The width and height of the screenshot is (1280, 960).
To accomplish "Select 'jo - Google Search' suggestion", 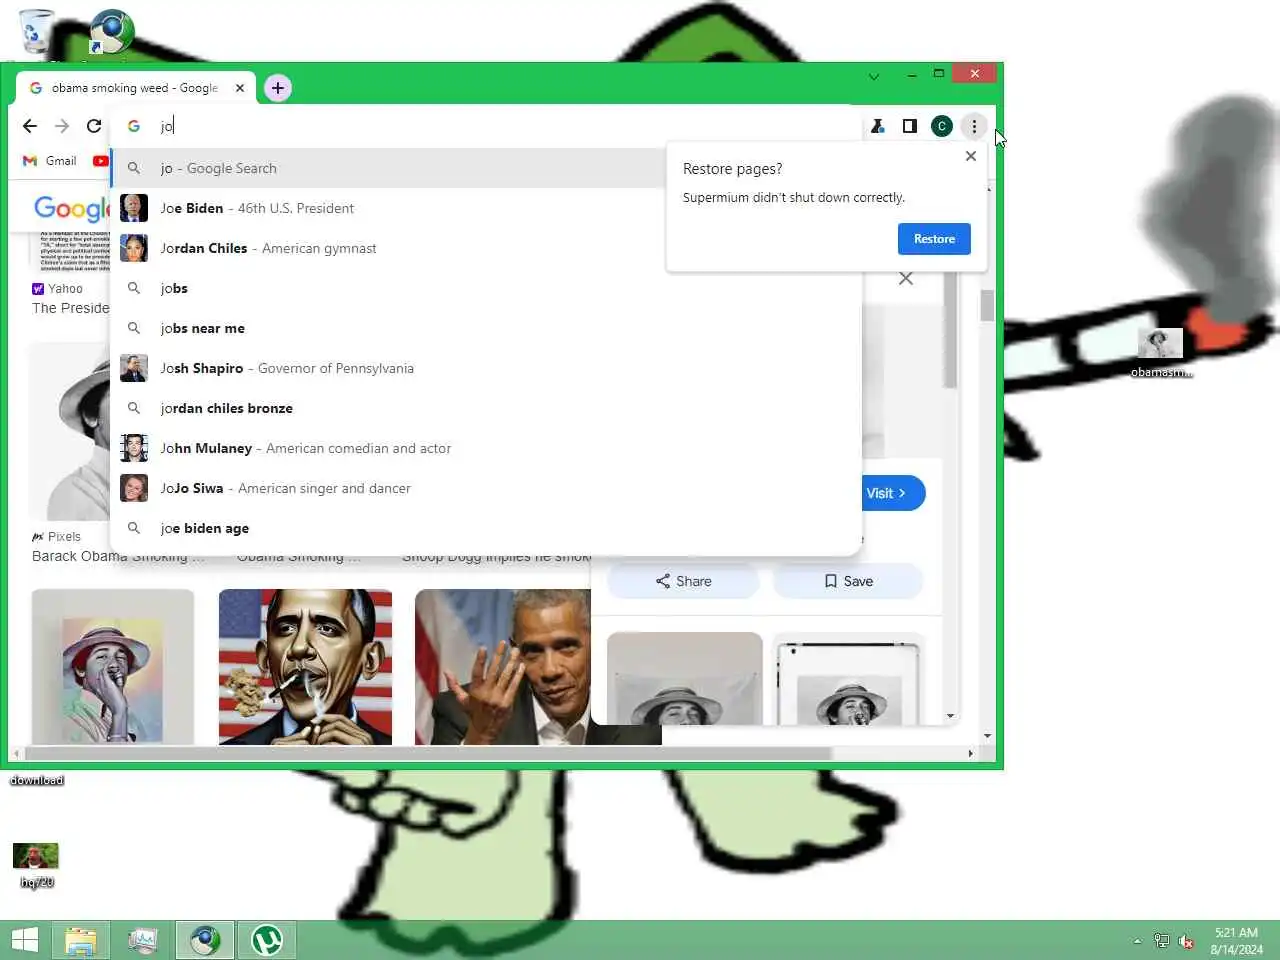I will click(x=387, y=168).
